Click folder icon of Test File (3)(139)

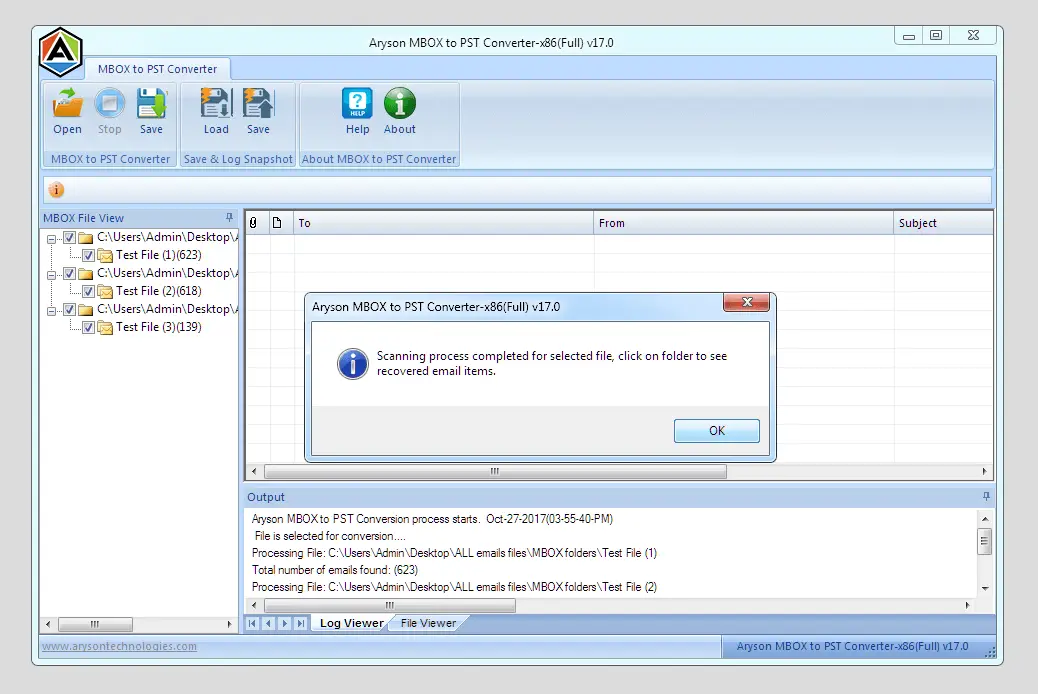click(x=105, y=327)
